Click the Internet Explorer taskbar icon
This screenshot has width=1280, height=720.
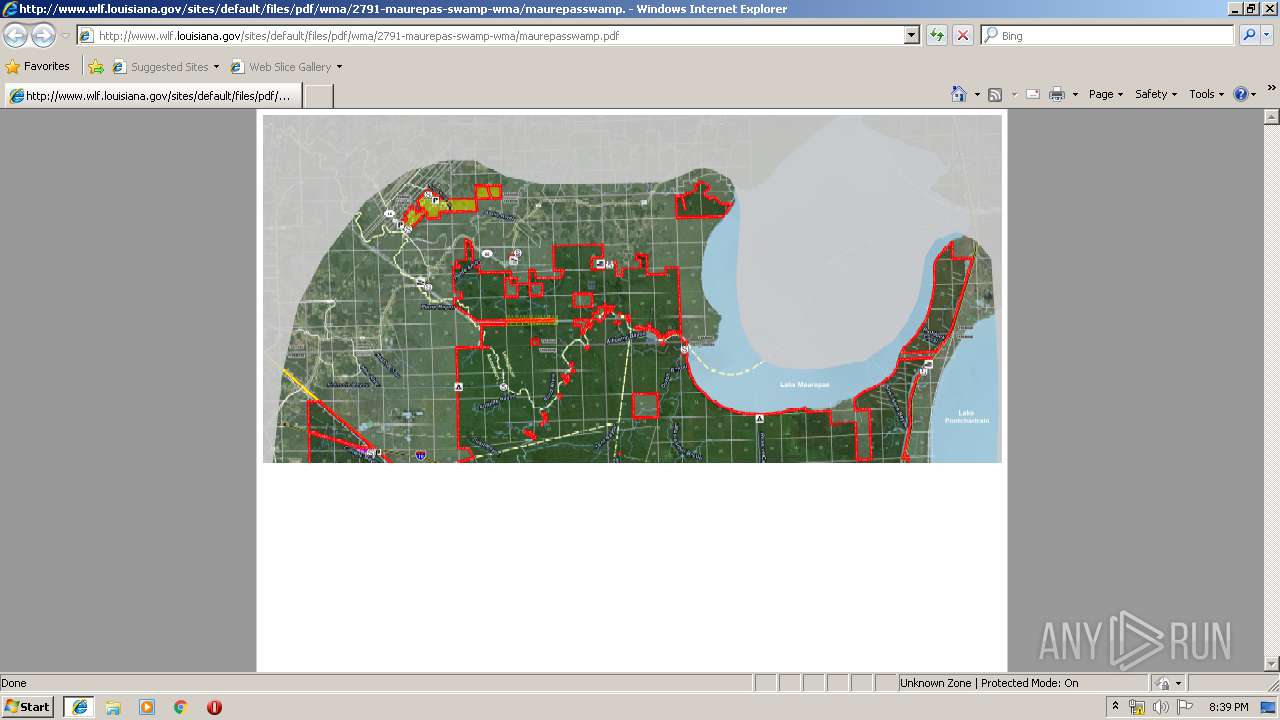79,707
